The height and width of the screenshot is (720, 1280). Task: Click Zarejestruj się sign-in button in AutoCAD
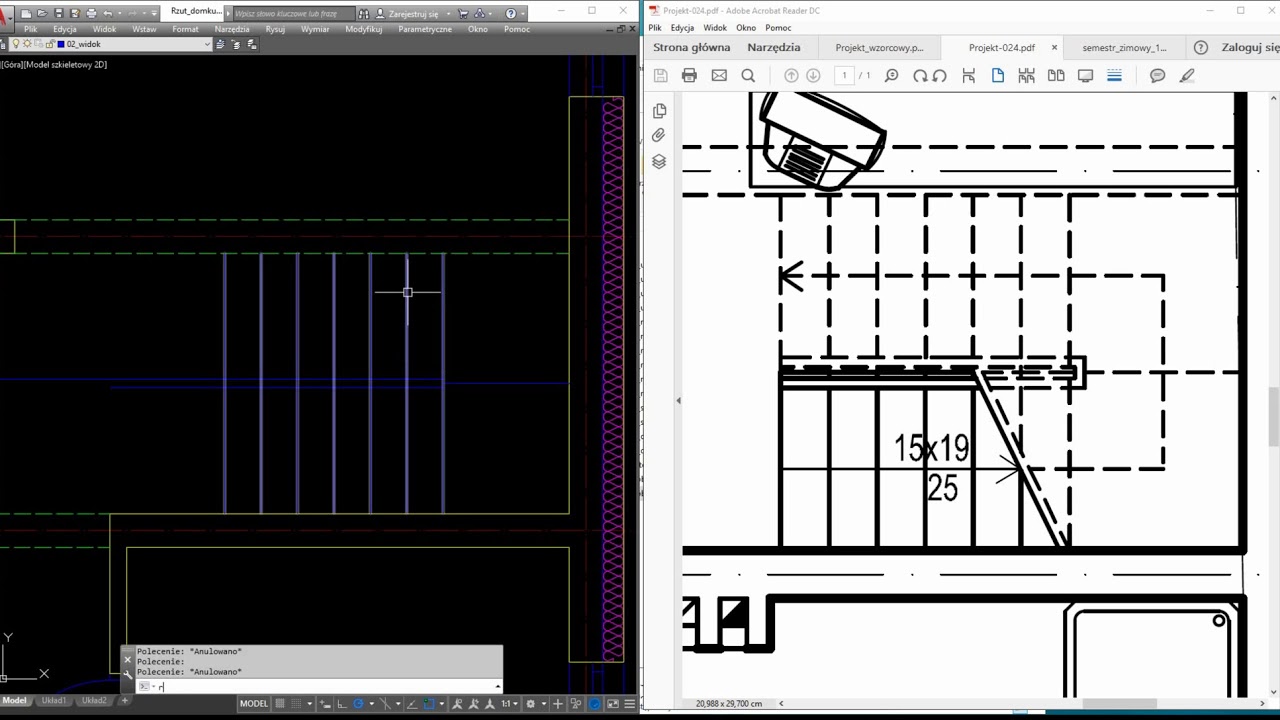(x=412, y=14)
